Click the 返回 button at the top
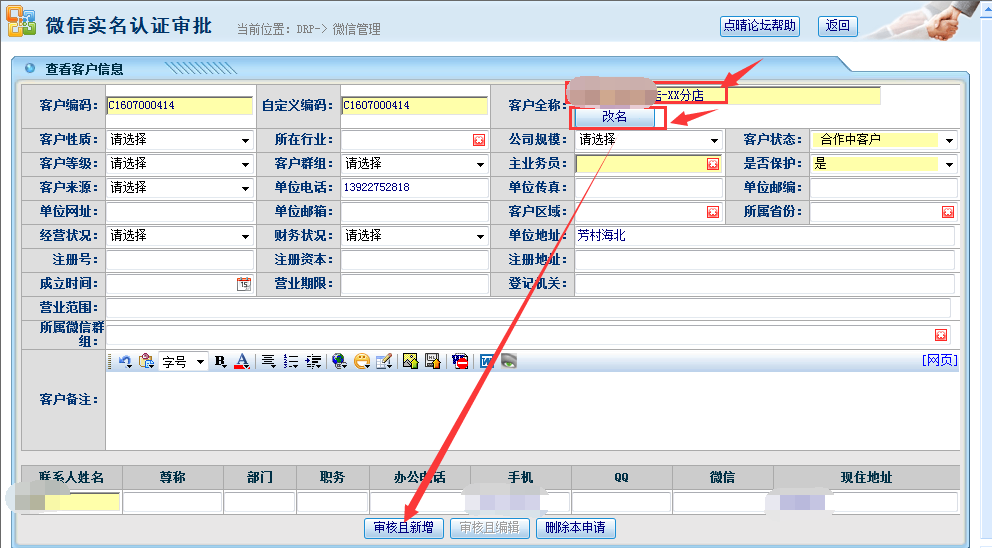Screen dimensions: 992x548 [x=837, y=26]
